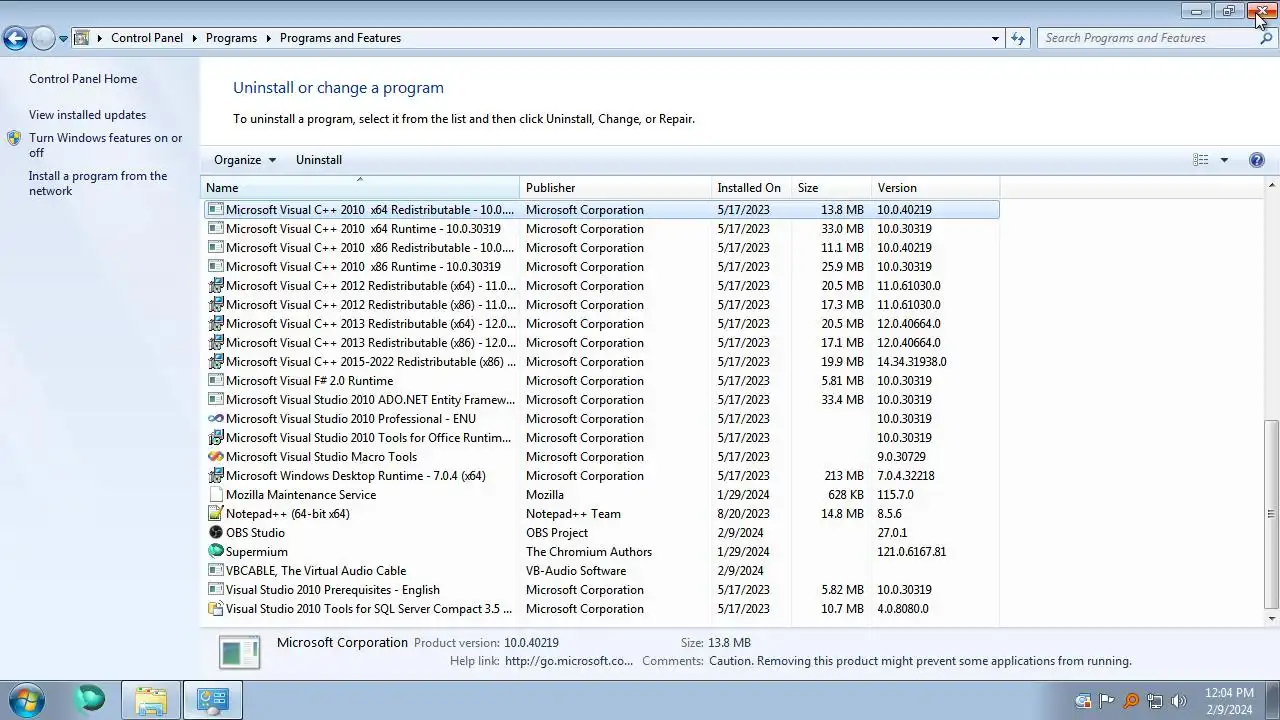Click the network tray icon
Viewport: 1280px width, 720px height.
1155,701
